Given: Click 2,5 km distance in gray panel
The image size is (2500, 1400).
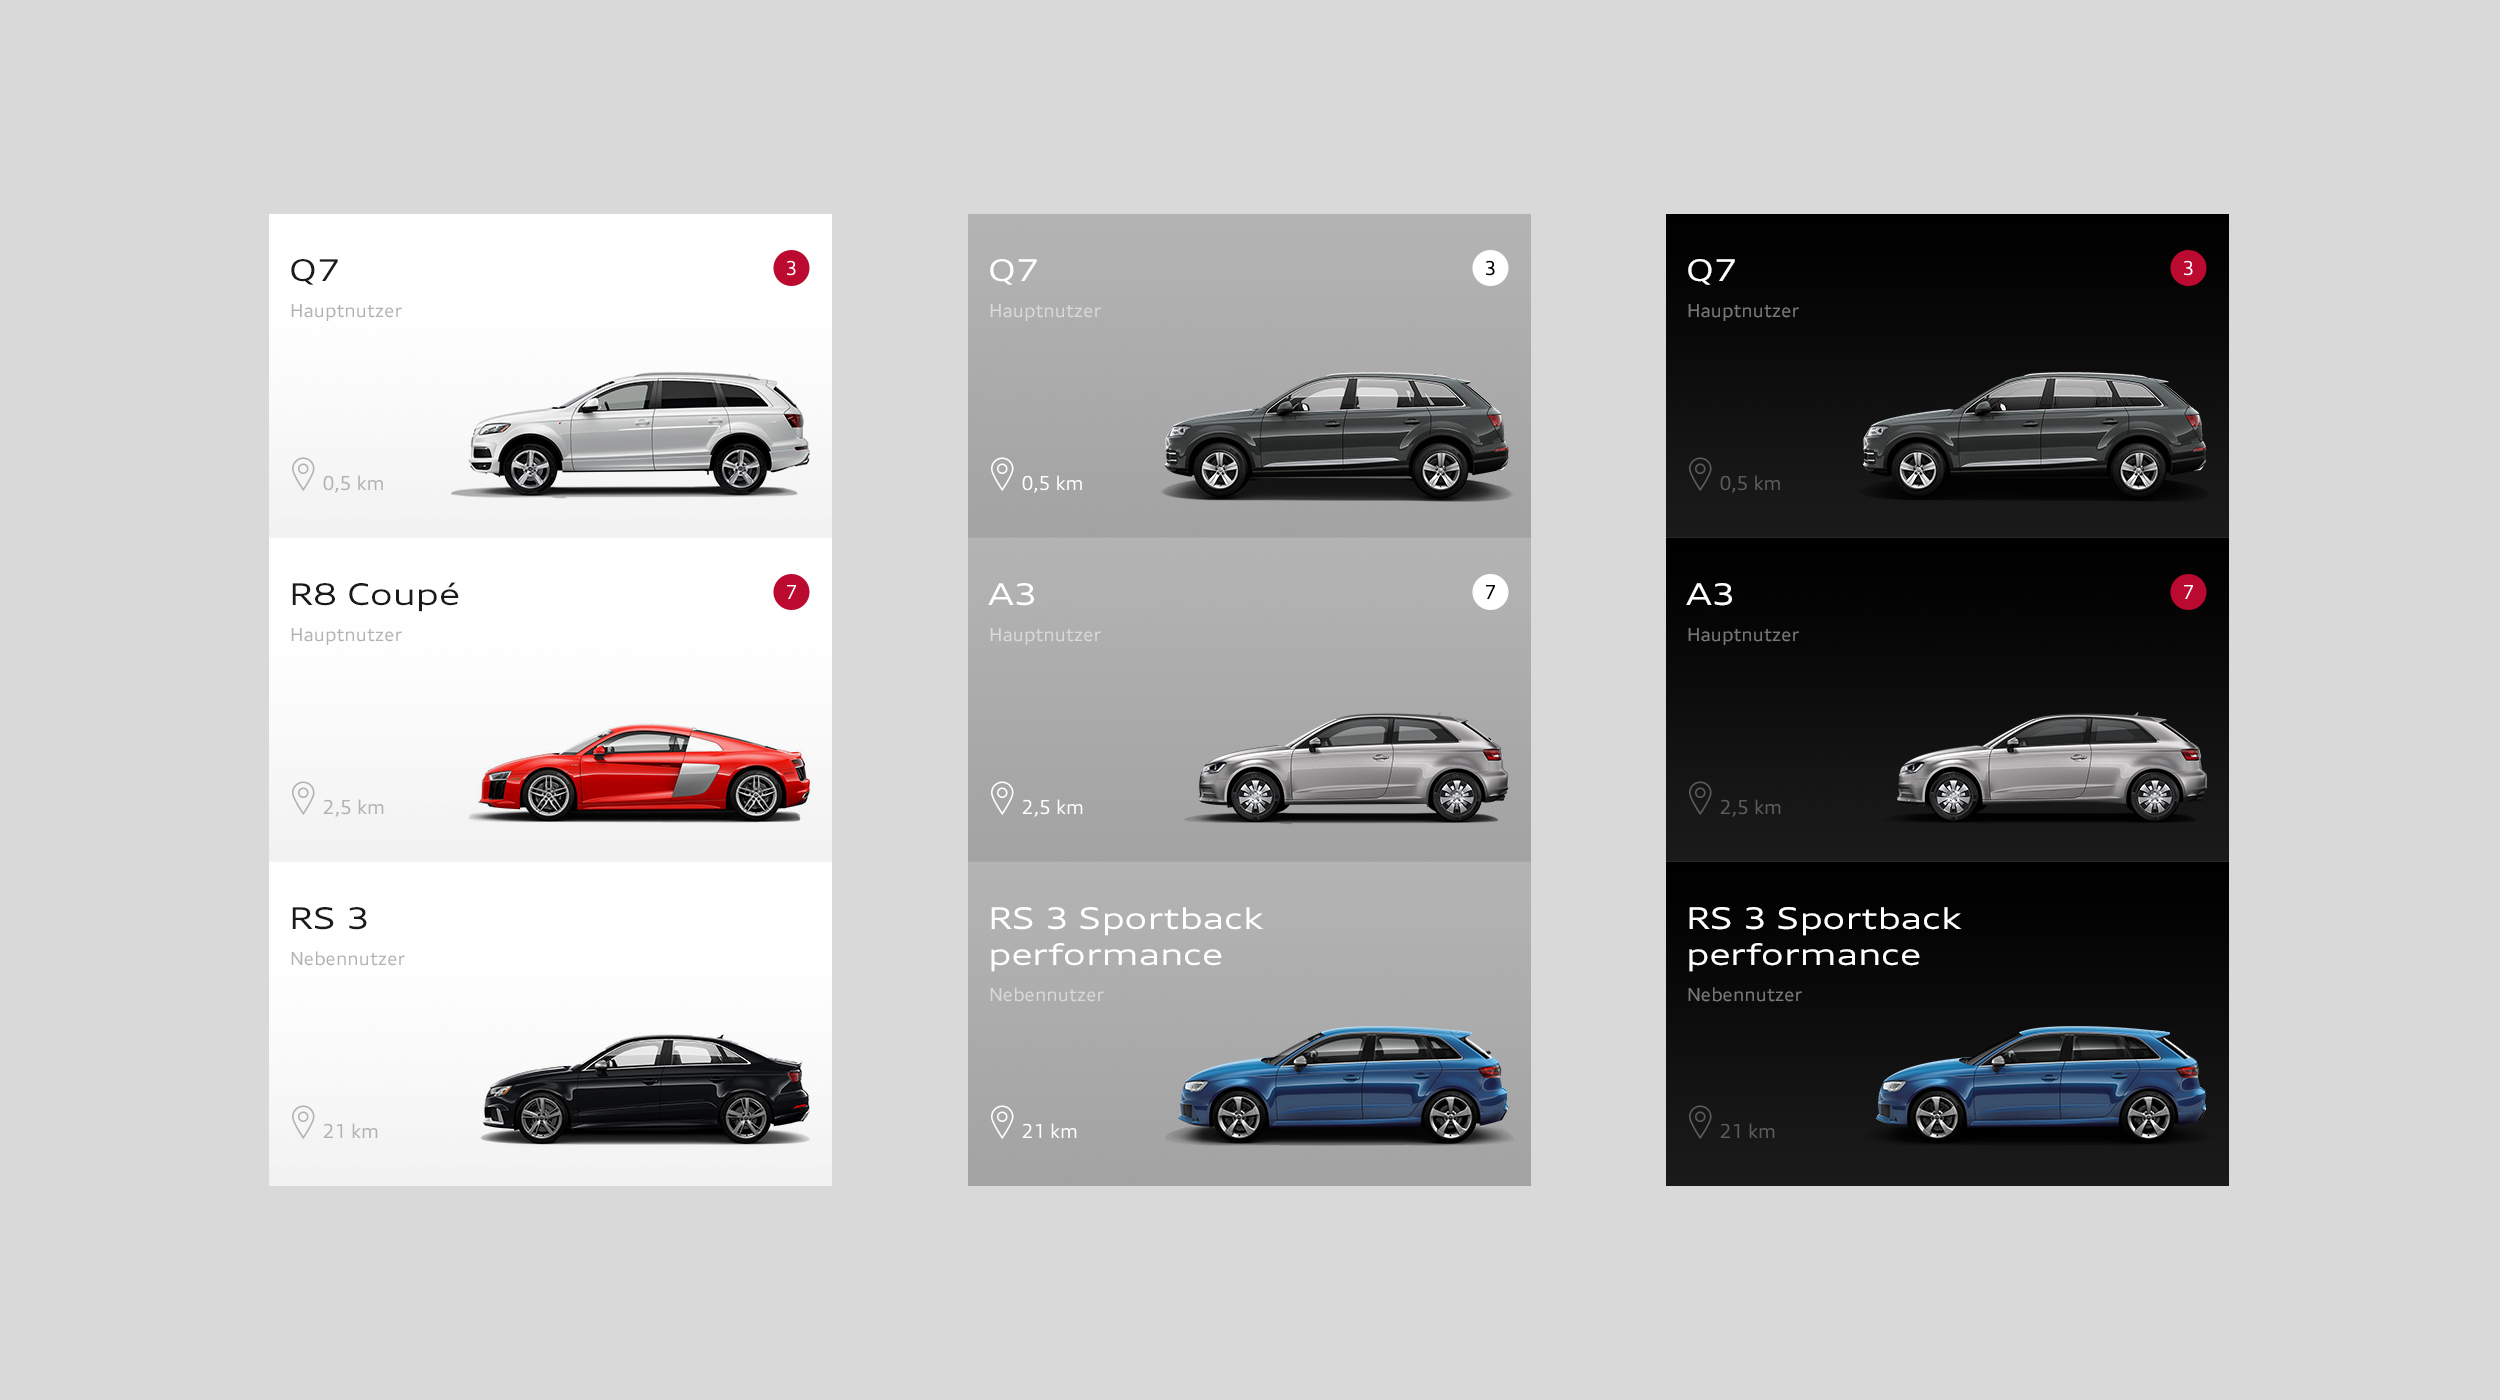Looking at the screenshot, I should pos(1052,808).
